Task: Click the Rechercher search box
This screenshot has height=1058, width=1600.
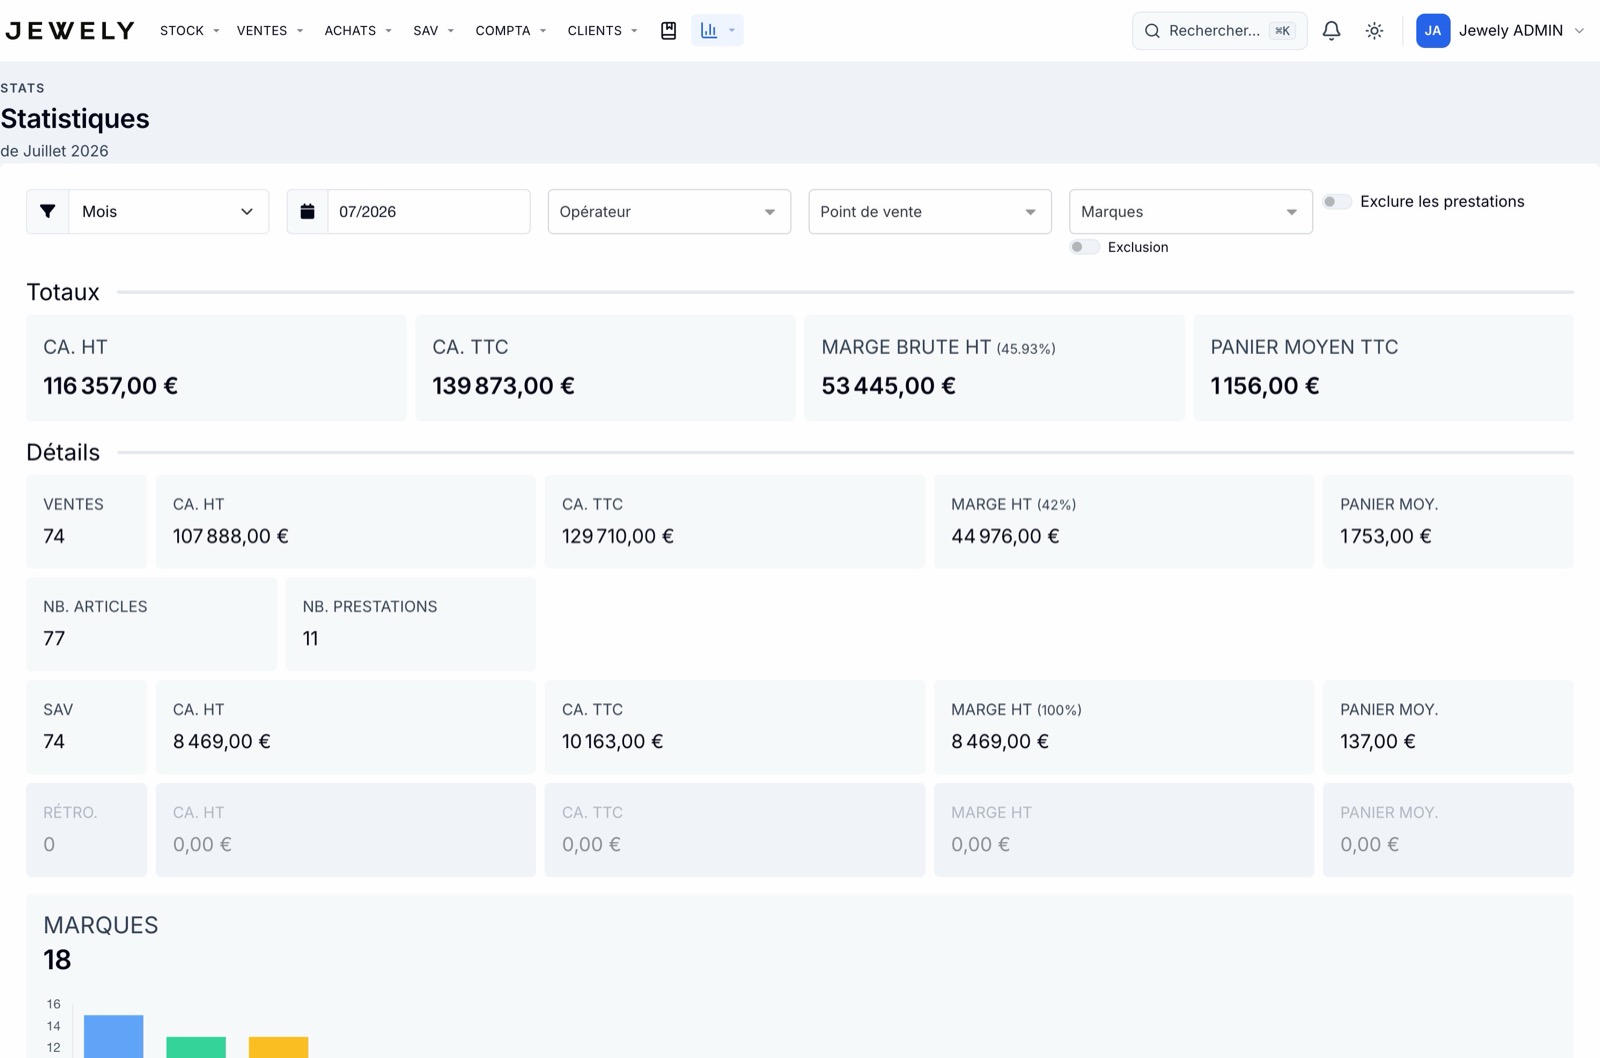Action: (x=1219, y=31)
